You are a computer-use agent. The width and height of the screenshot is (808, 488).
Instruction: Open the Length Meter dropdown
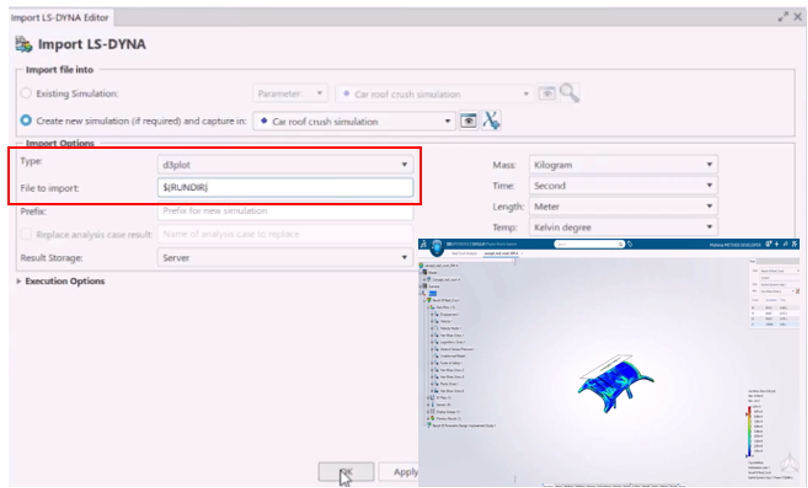[x=623, y=207]
